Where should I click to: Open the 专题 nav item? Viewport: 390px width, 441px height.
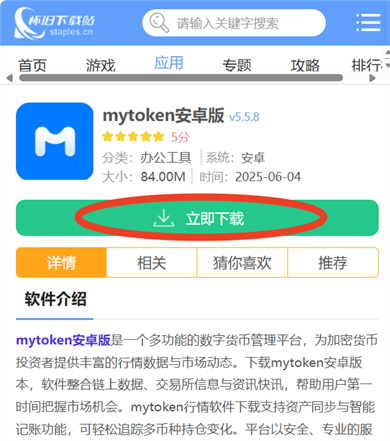coord(237,65)
